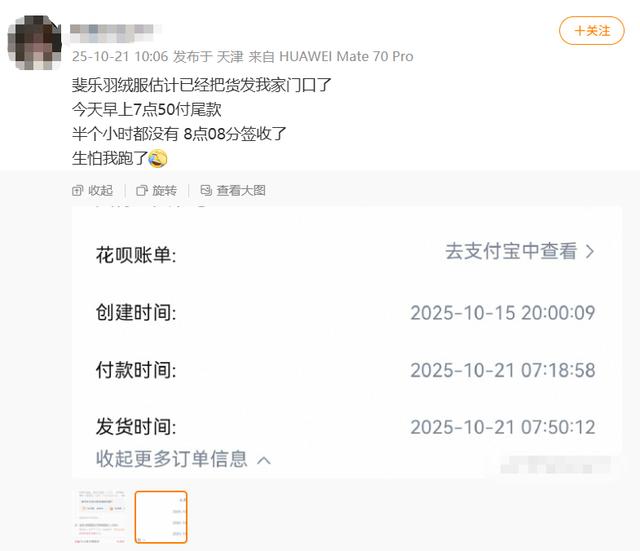Image resolution: width=640 pixels, height=551 pixels.
Task: Select the second highlighted image thumbnail
Action: (x=161, y=517)
